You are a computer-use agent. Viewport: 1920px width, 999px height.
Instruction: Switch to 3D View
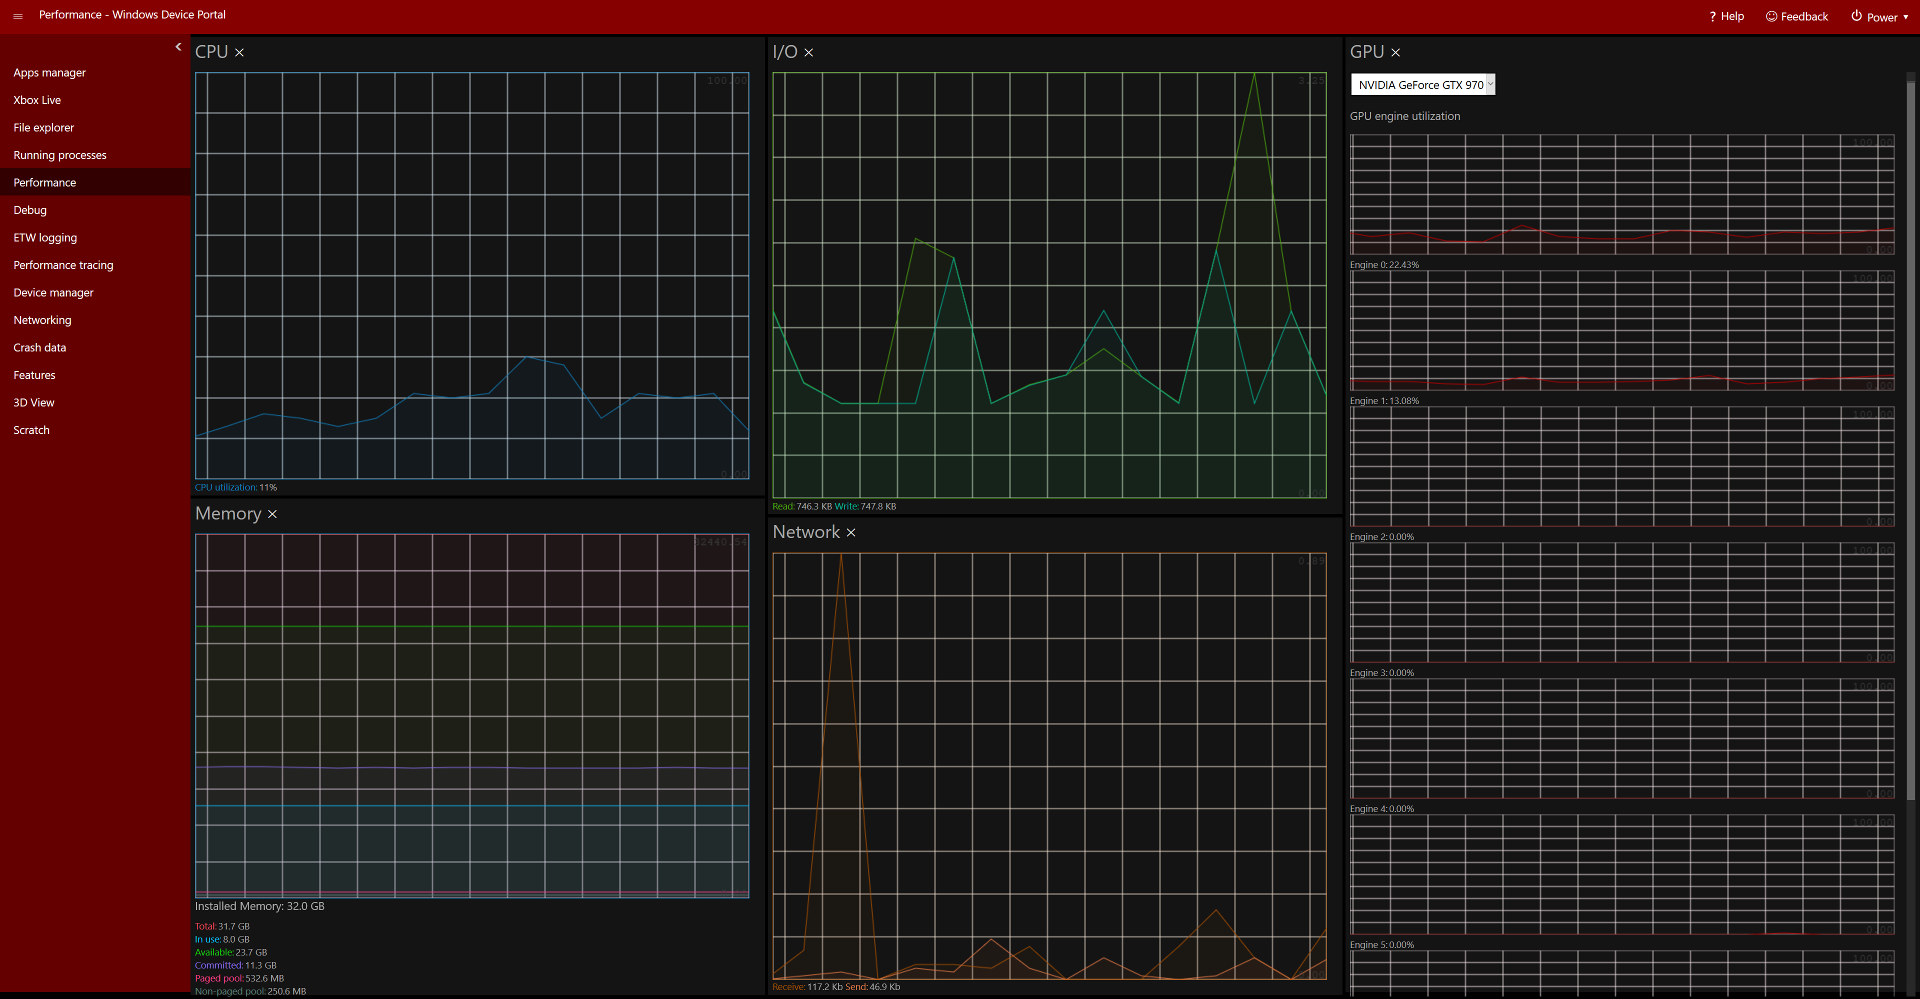(x=95, y=403)
